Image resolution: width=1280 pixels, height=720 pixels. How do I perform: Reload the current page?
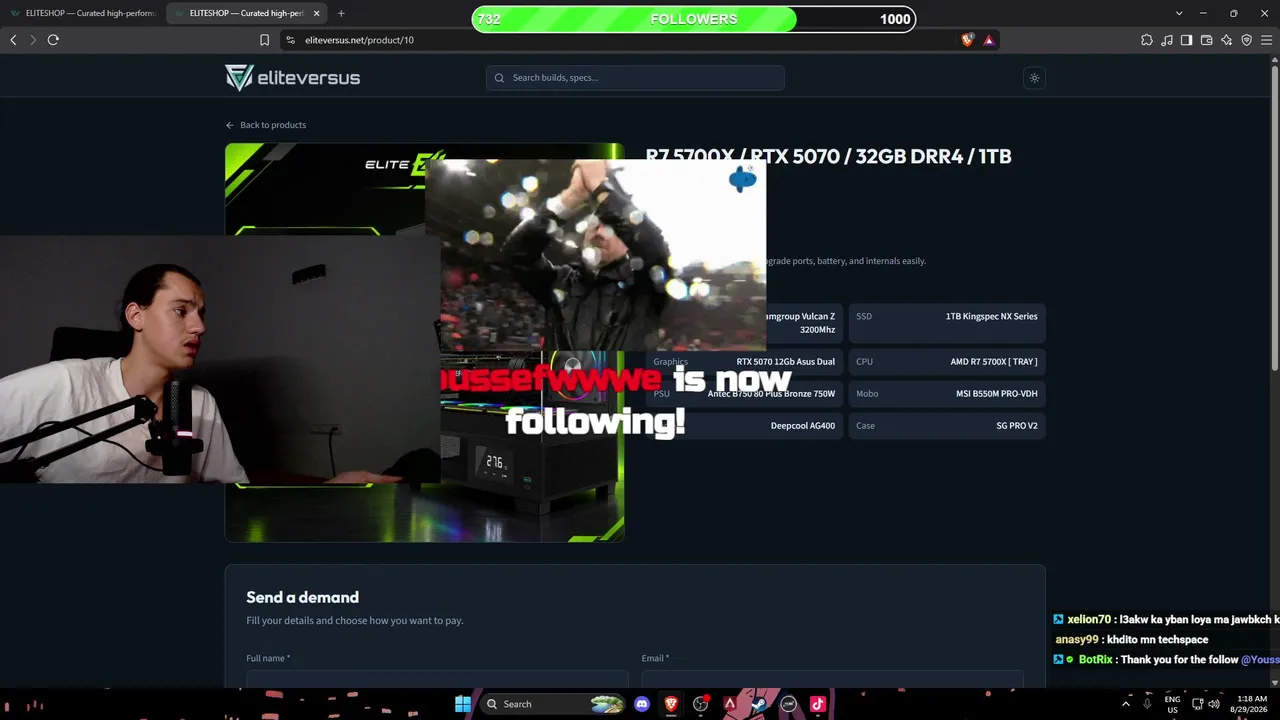(x=53, y=40)
